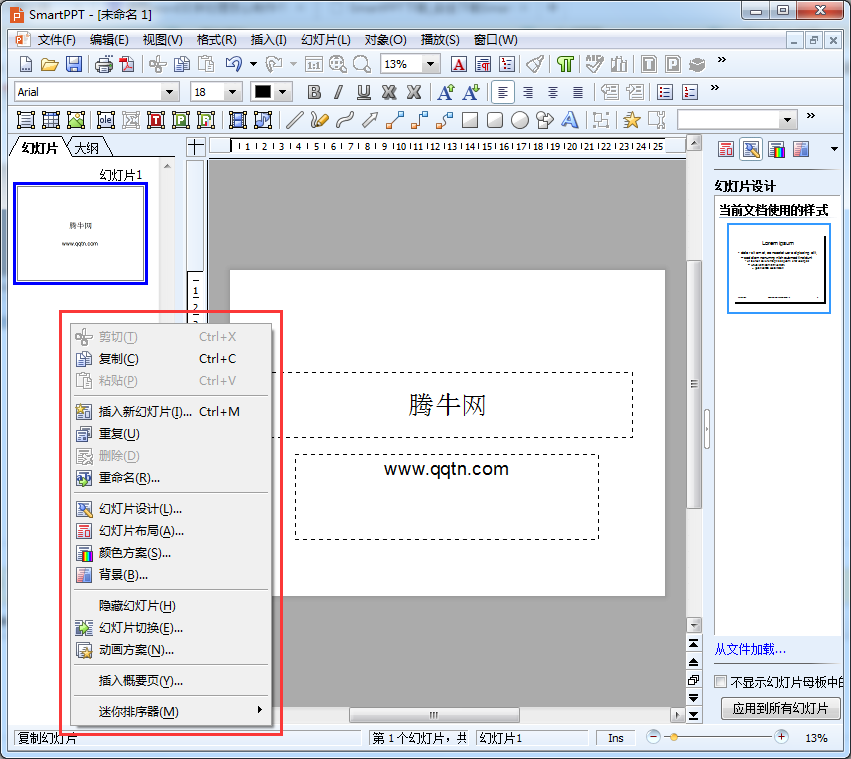
Task: Select 幻灯片设计(L)... in context menu
Action: (x=140, y=509)
